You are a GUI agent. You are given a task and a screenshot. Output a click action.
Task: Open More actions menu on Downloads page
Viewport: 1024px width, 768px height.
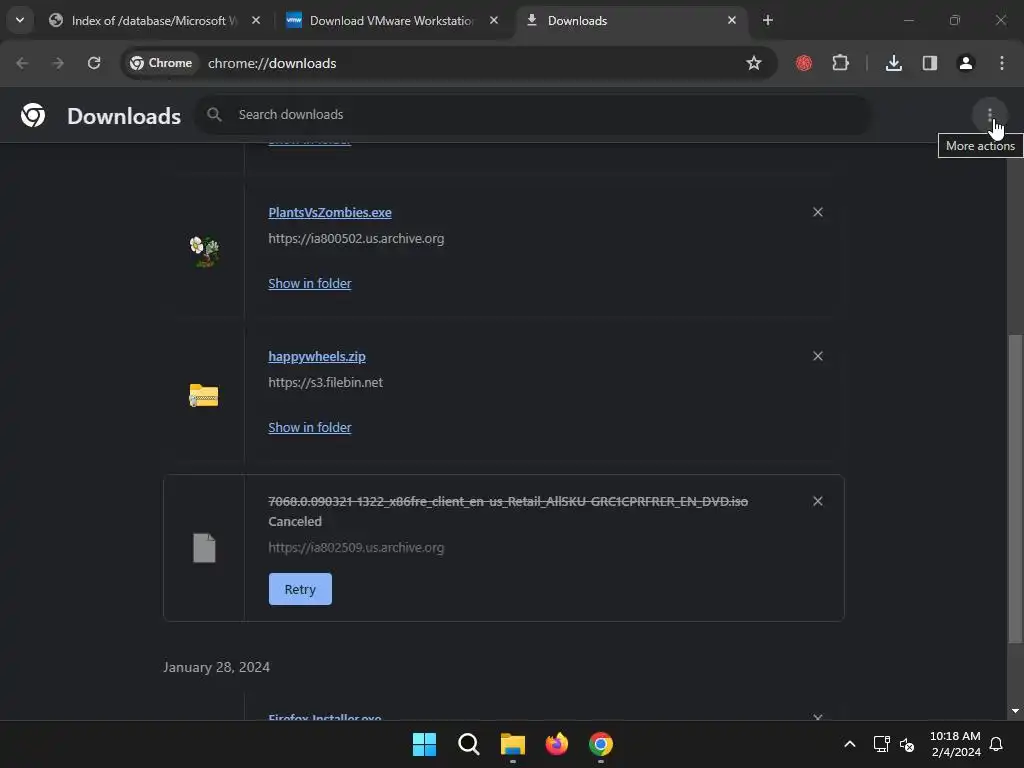[x=990, y=115]
